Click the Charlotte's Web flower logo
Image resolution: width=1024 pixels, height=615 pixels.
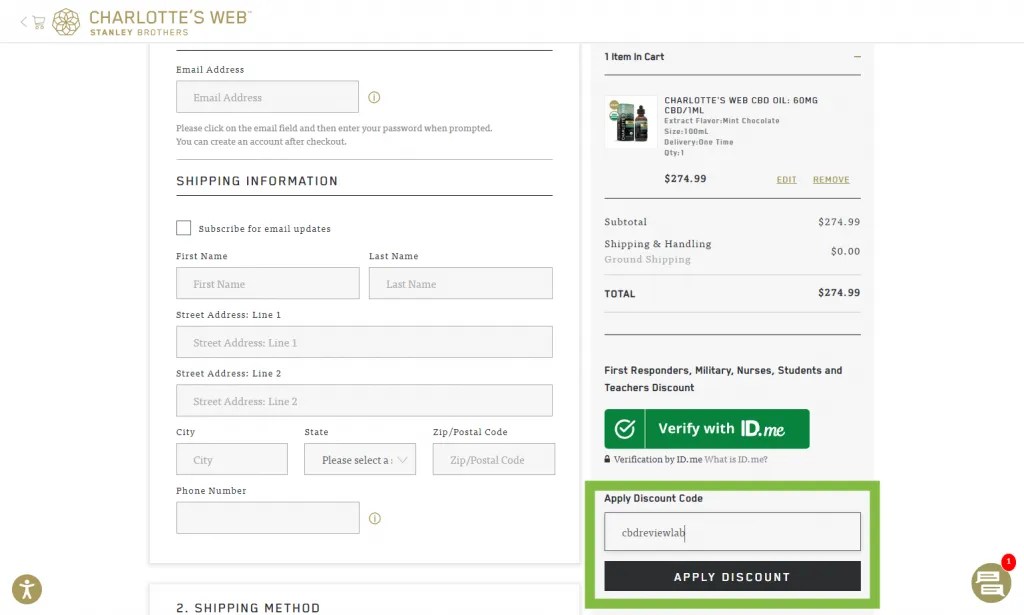click(x=66, y=21)
